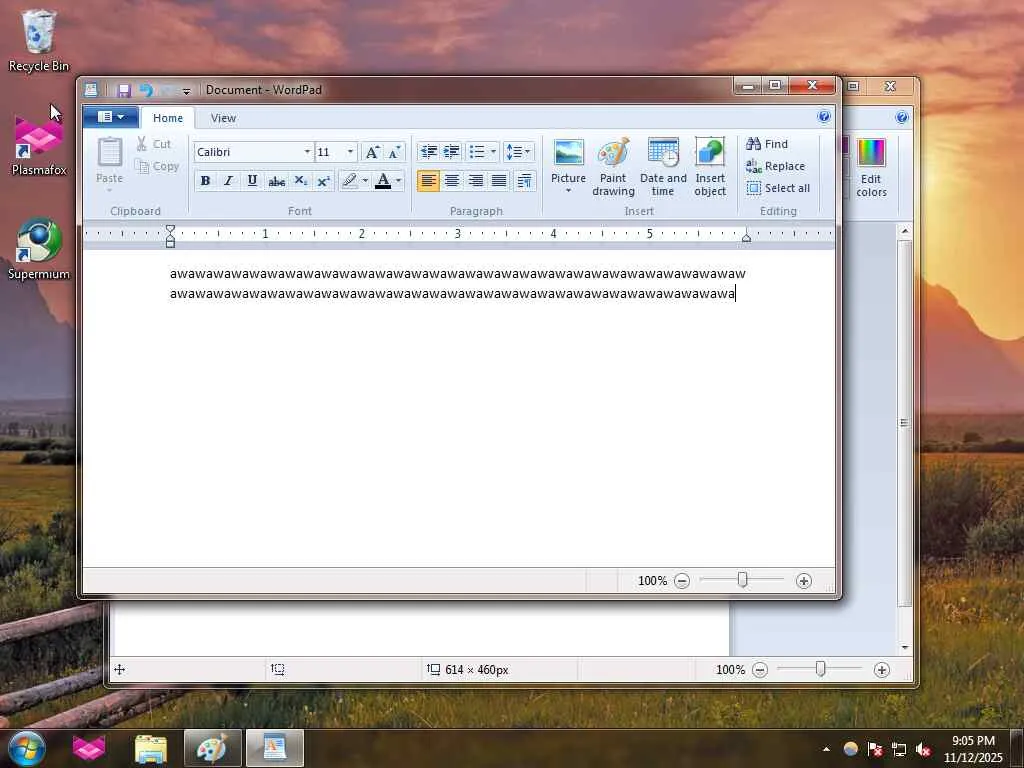Image resolution: width=1024 pixels, height=768 pixels.
Task: Click the WordPad zoom slider handle
Action: pos(743,579)
